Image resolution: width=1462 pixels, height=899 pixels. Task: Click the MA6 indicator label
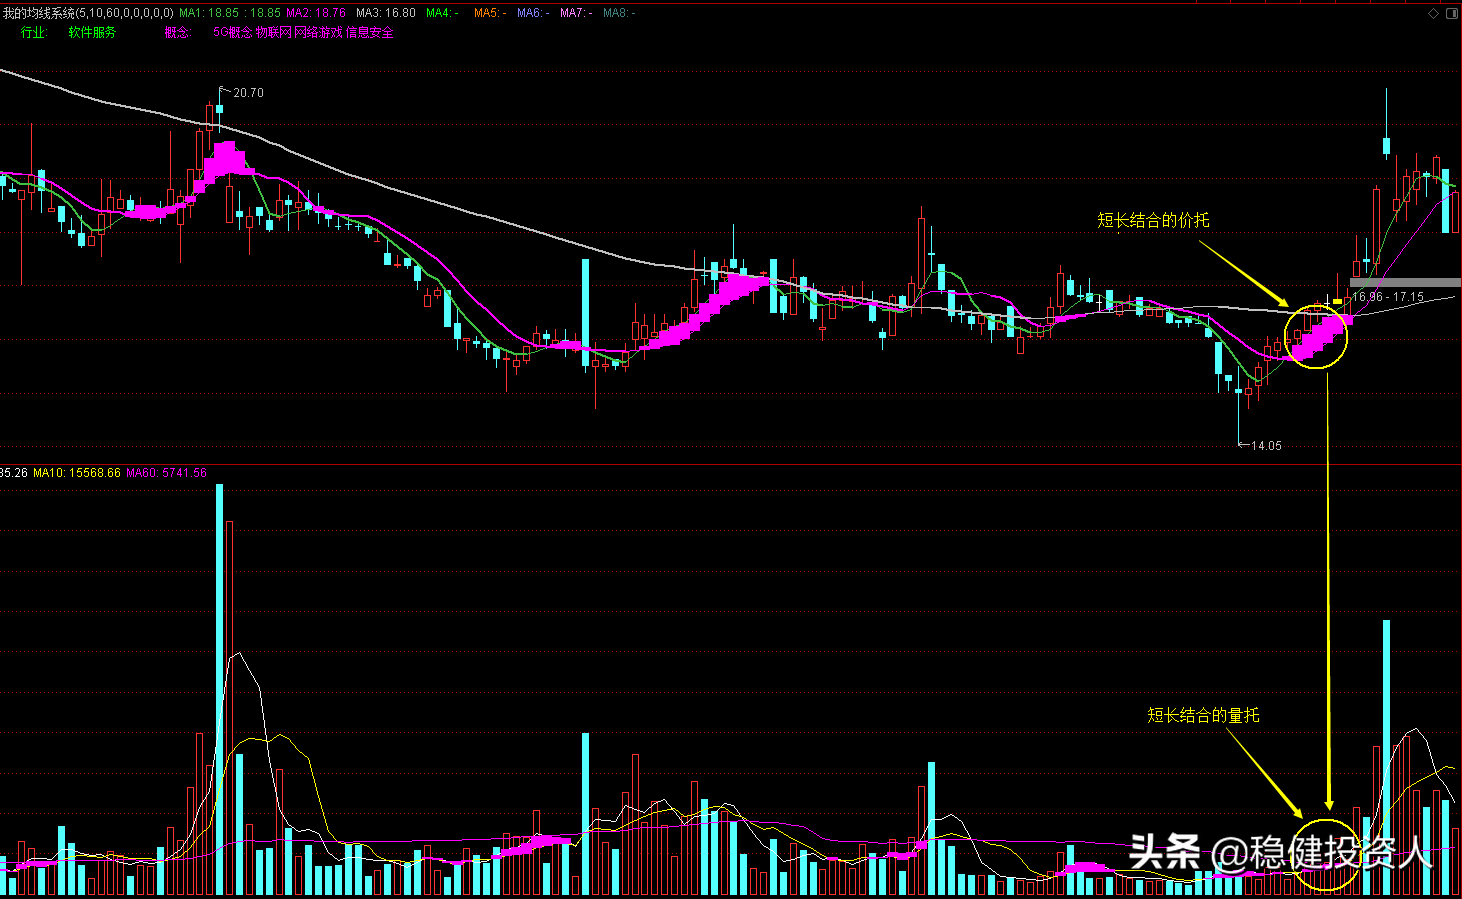533,13
